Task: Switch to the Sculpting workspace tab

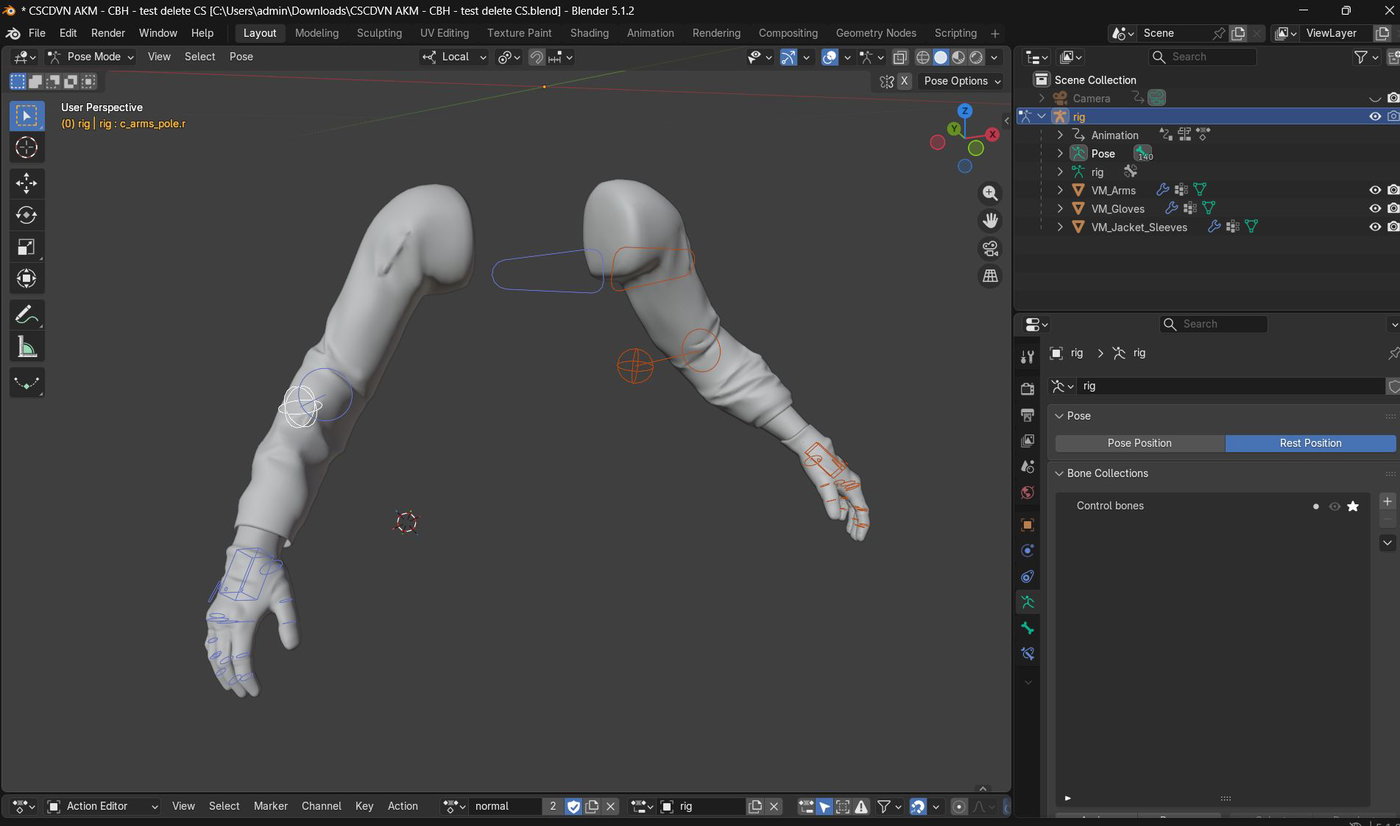Action: (379, 33)
